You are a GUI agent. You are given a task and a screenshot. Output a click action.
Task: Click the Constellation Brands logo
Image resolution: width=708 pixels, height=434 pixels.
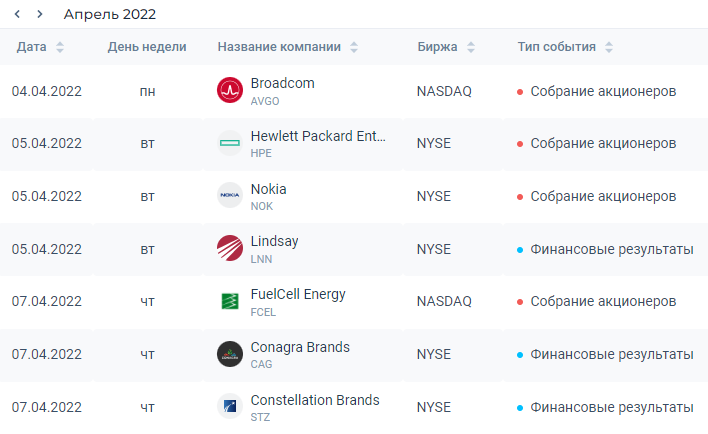pos(230,406)
